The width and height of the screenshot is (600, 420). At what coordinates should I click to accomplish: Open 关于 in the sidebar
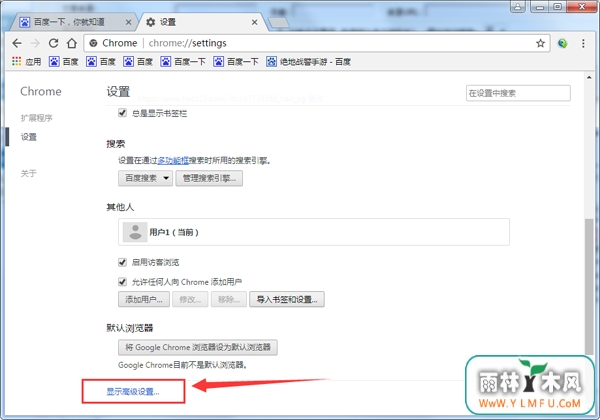pos(29,173)
